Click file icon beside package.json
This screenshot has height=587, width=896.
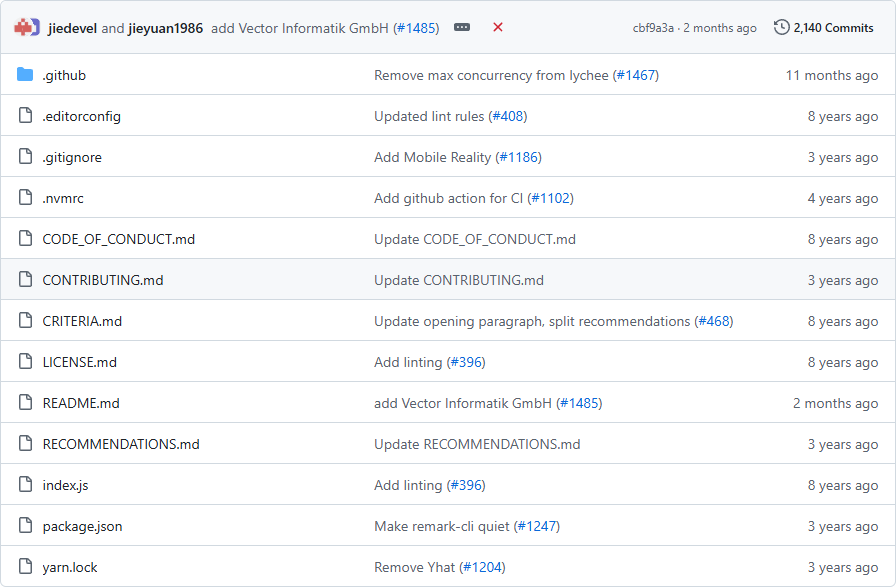pos(25,526)
